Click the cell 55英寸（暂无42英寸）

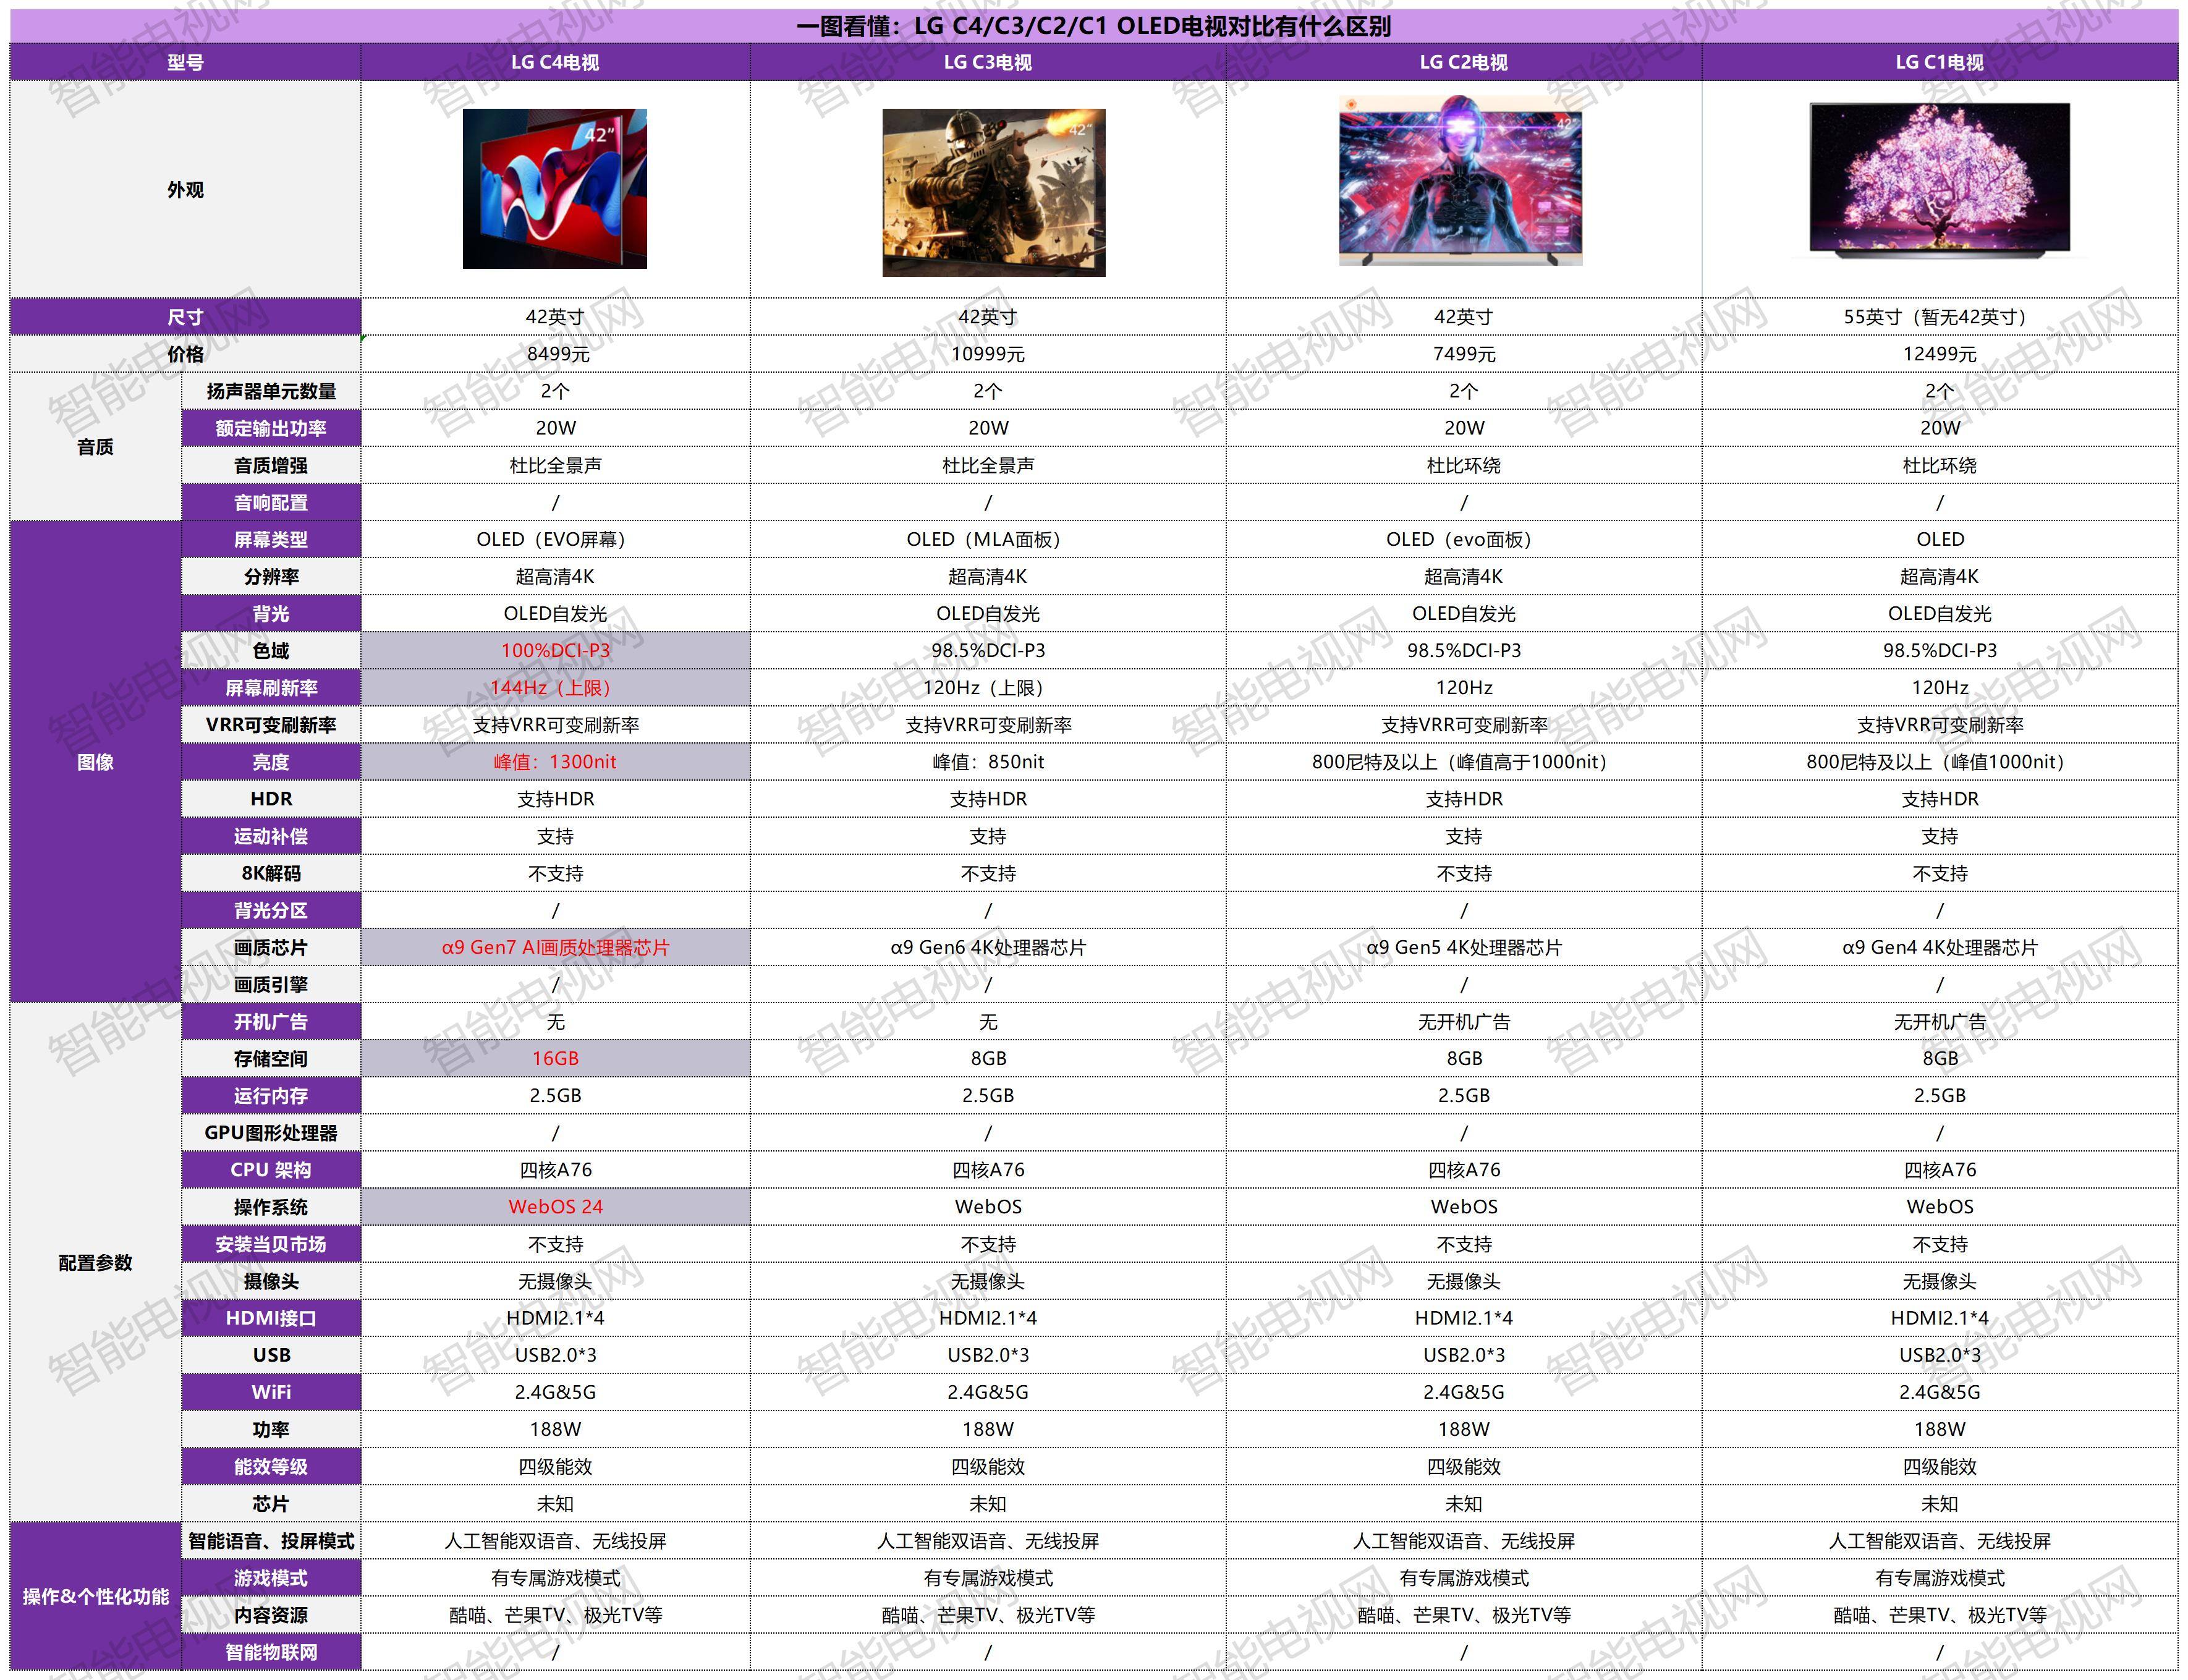point(1940,317)
